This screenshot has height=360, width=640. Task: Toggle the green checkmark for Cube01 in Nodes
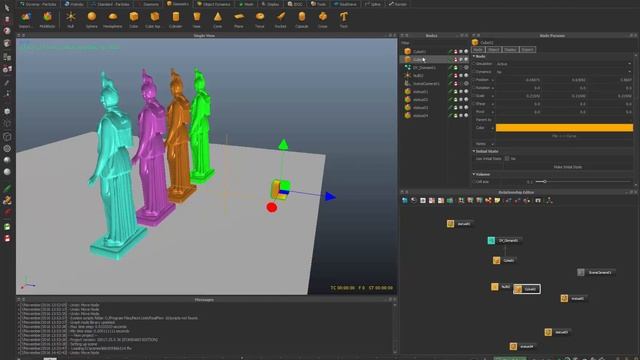pos(450,51)
